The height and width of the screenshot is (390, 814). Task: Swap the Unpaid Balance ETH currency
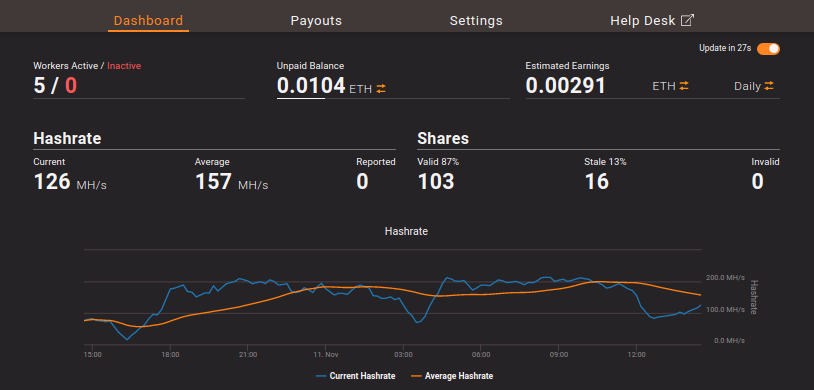tap(382, 89)
